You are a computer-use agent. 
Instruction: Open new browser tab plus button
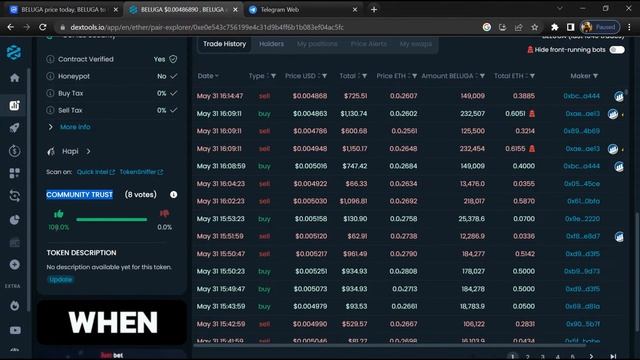(374, 9)
